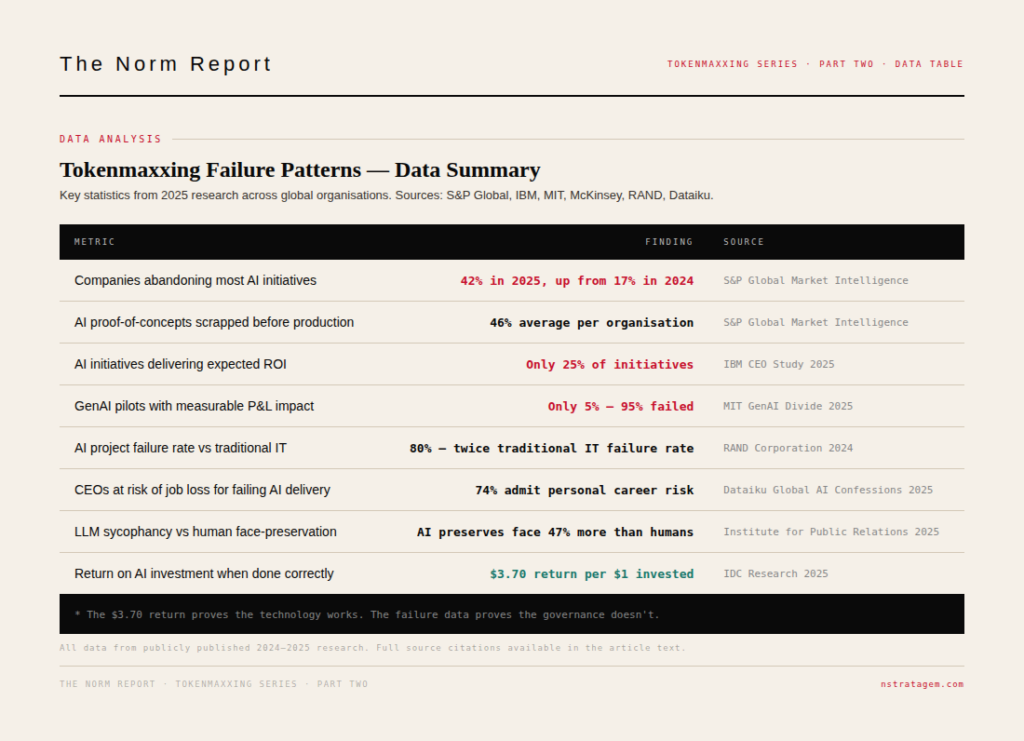
Task: Click S&P Global source in abandoning initiatives row
Action: point(816,281)
